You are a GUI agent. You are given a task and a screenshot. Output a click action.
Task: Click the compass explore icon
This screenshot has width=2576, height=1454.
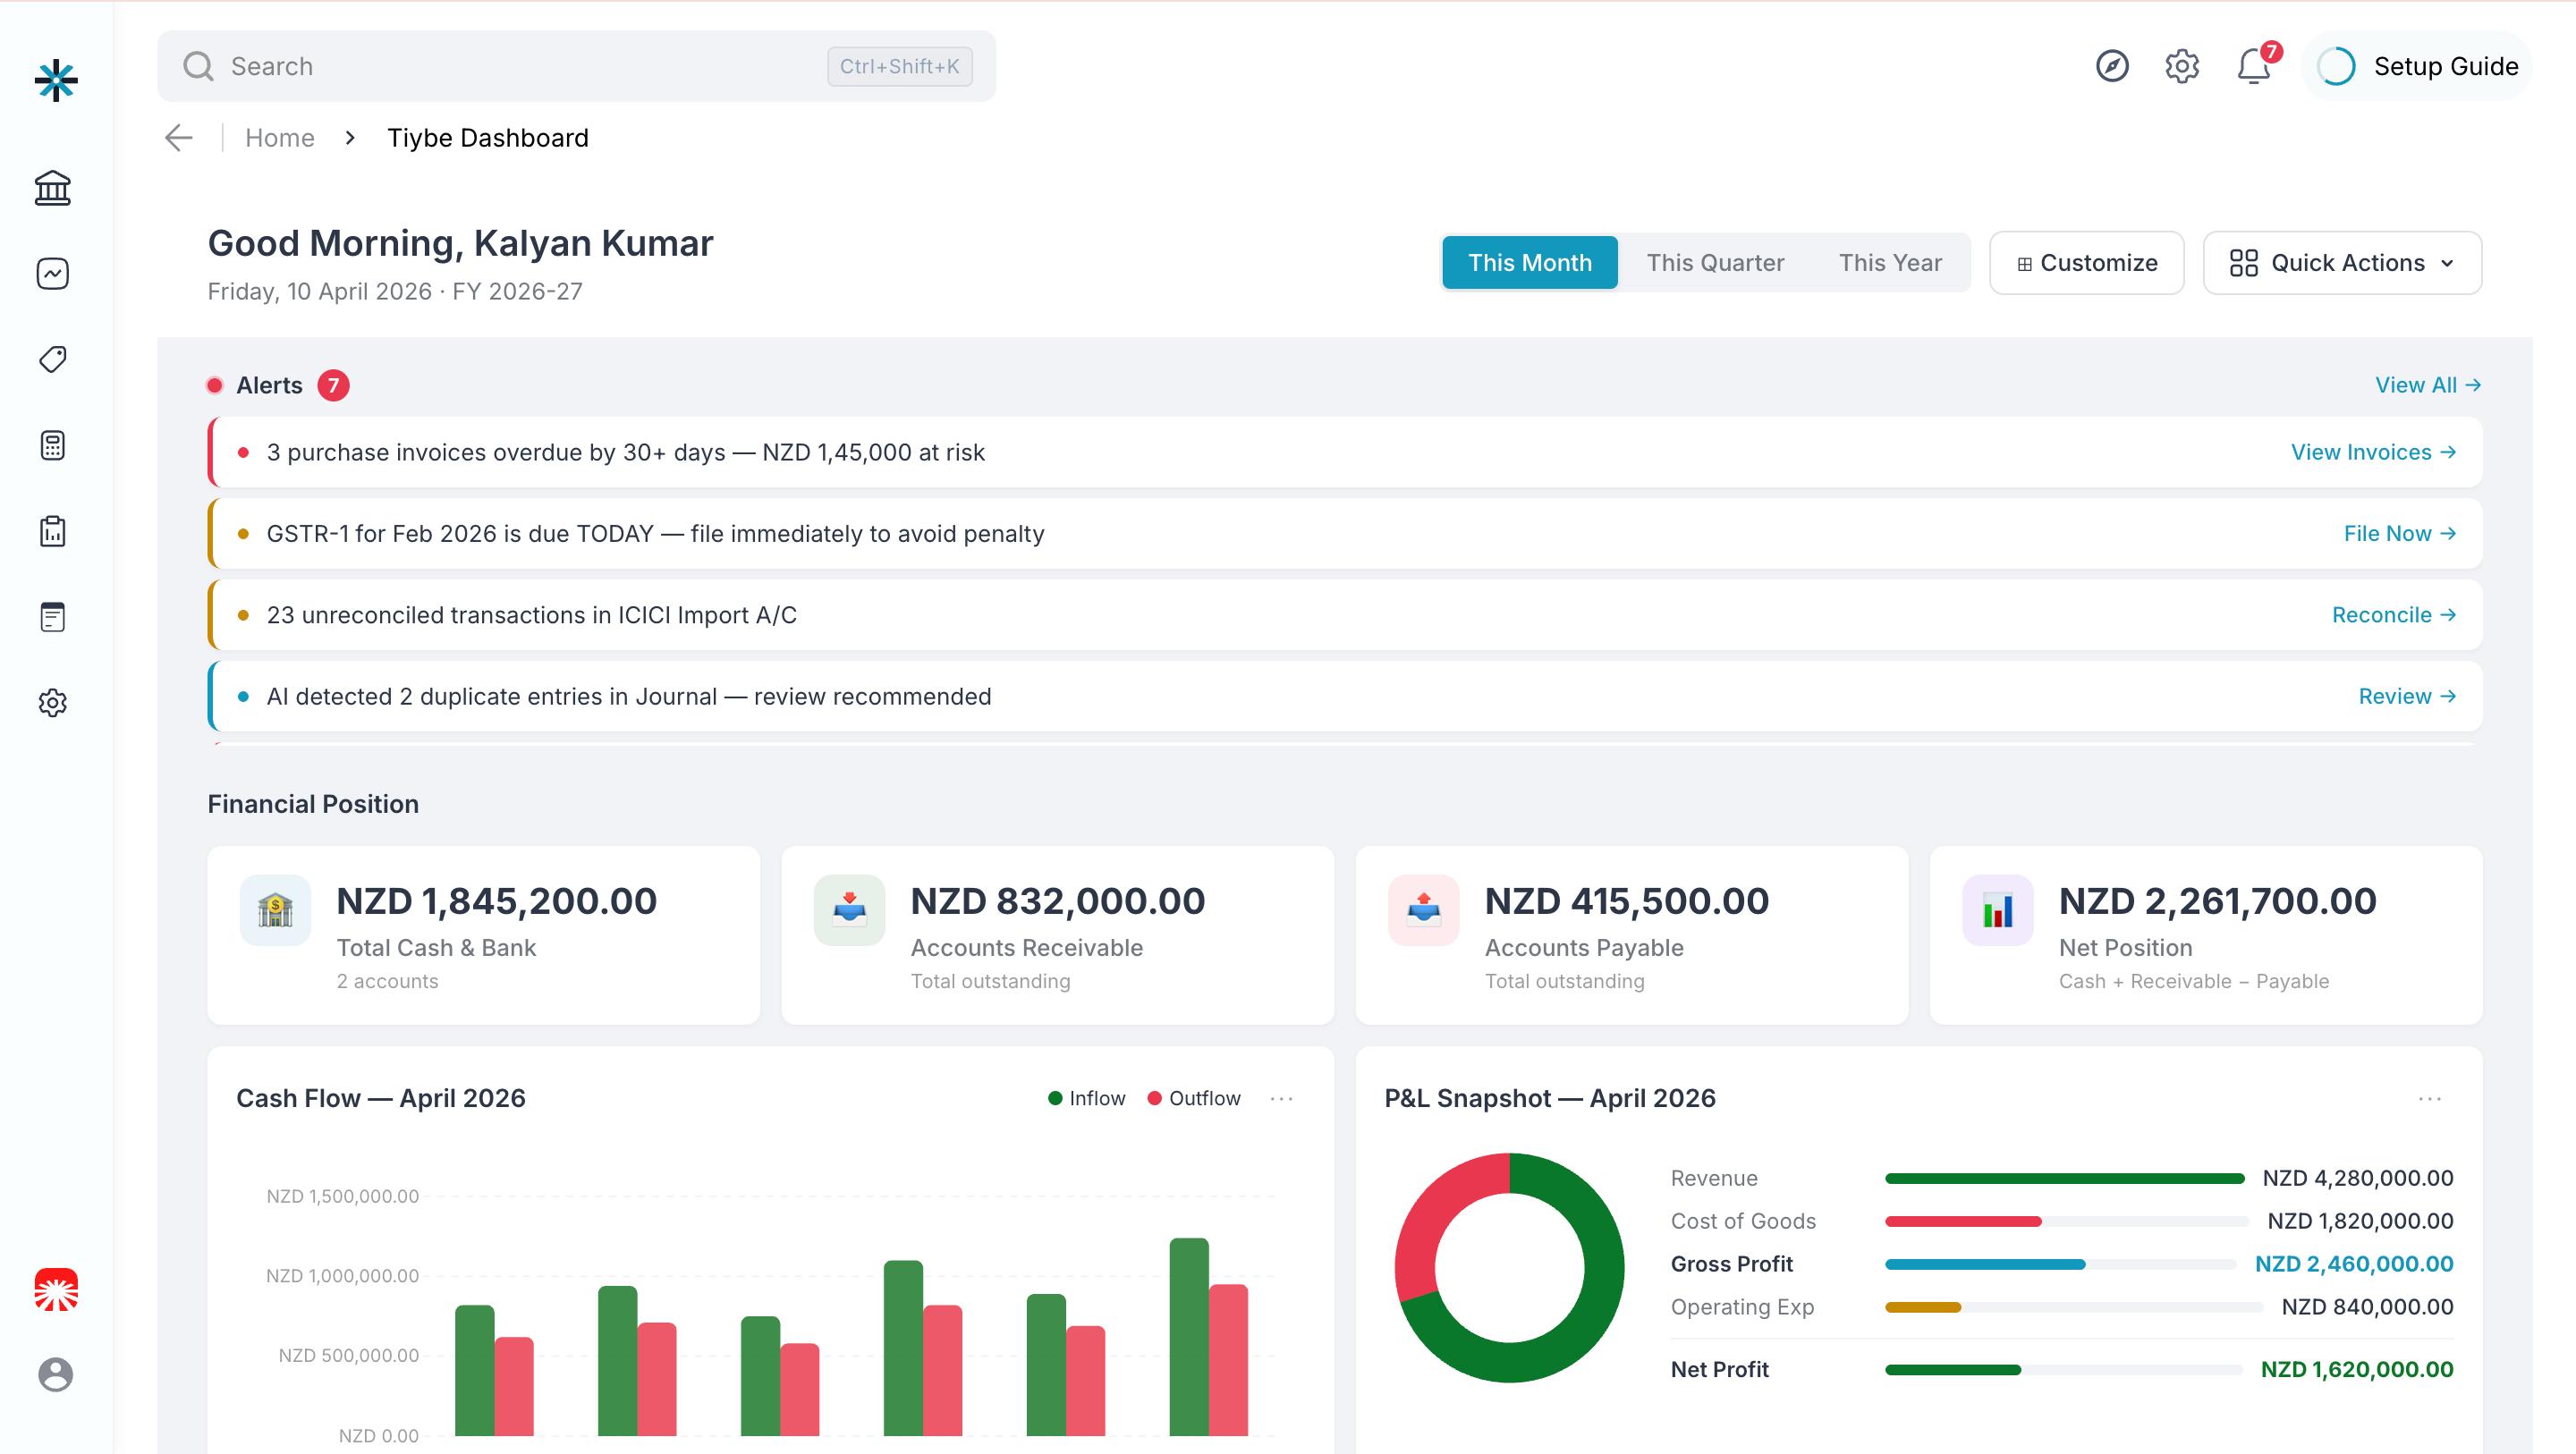2112,66
